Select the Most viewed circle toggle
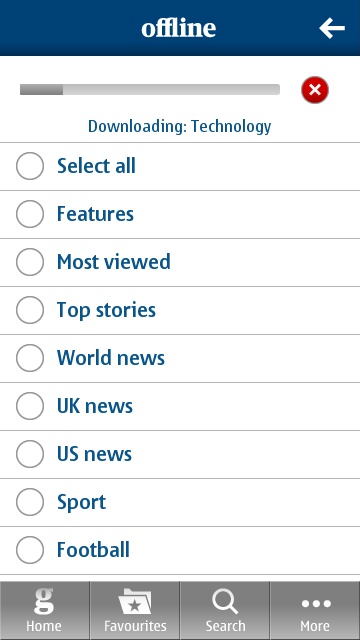The width and height of the screenshot is (360, 640). [x=30, y=262]
